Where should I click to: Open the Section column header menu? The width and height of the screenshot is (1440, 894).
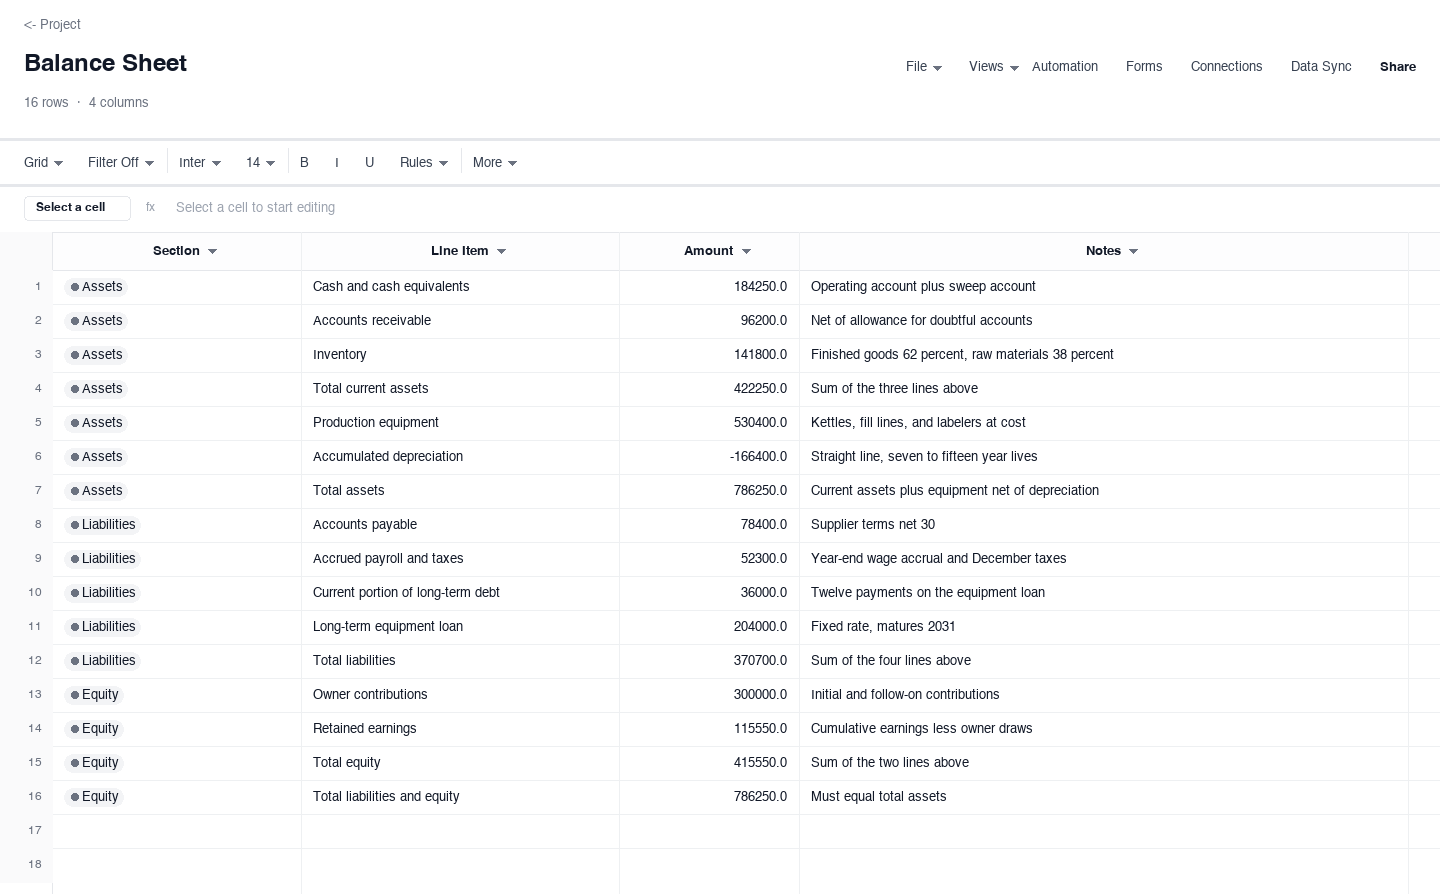point(212,251)
